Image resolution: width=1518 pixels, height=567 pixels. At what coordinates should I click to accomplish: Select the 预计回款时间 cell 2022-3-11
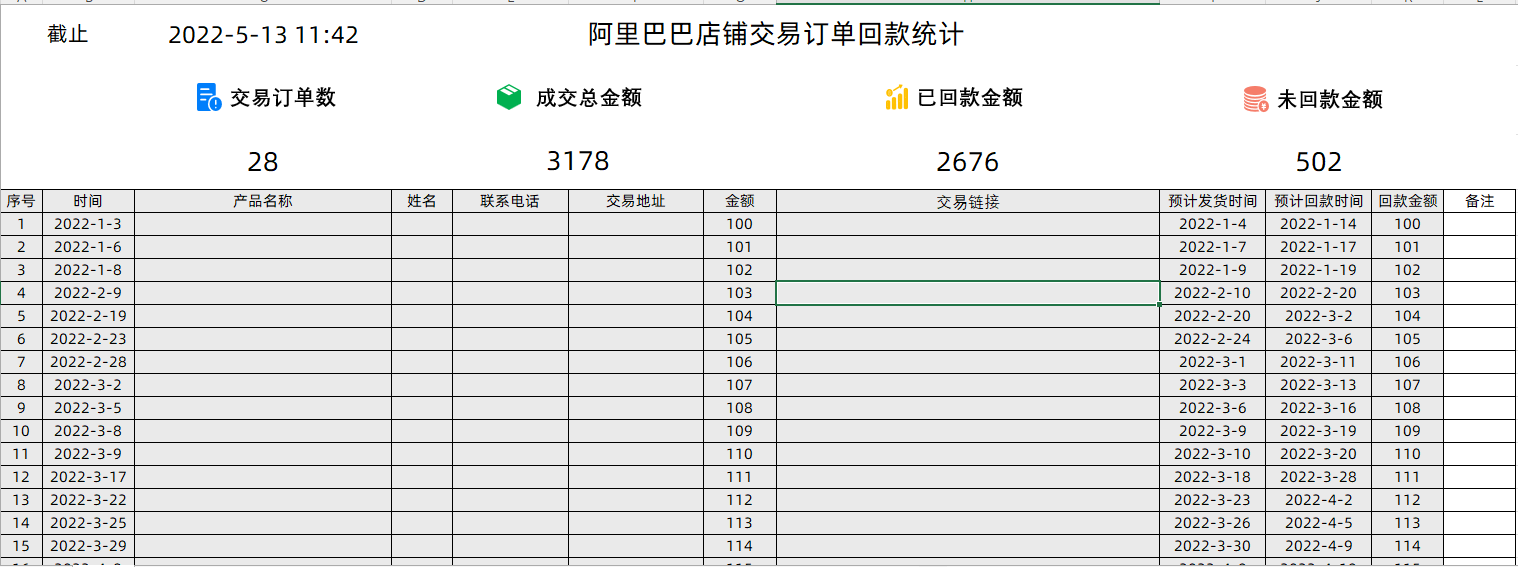(1319, 362)
